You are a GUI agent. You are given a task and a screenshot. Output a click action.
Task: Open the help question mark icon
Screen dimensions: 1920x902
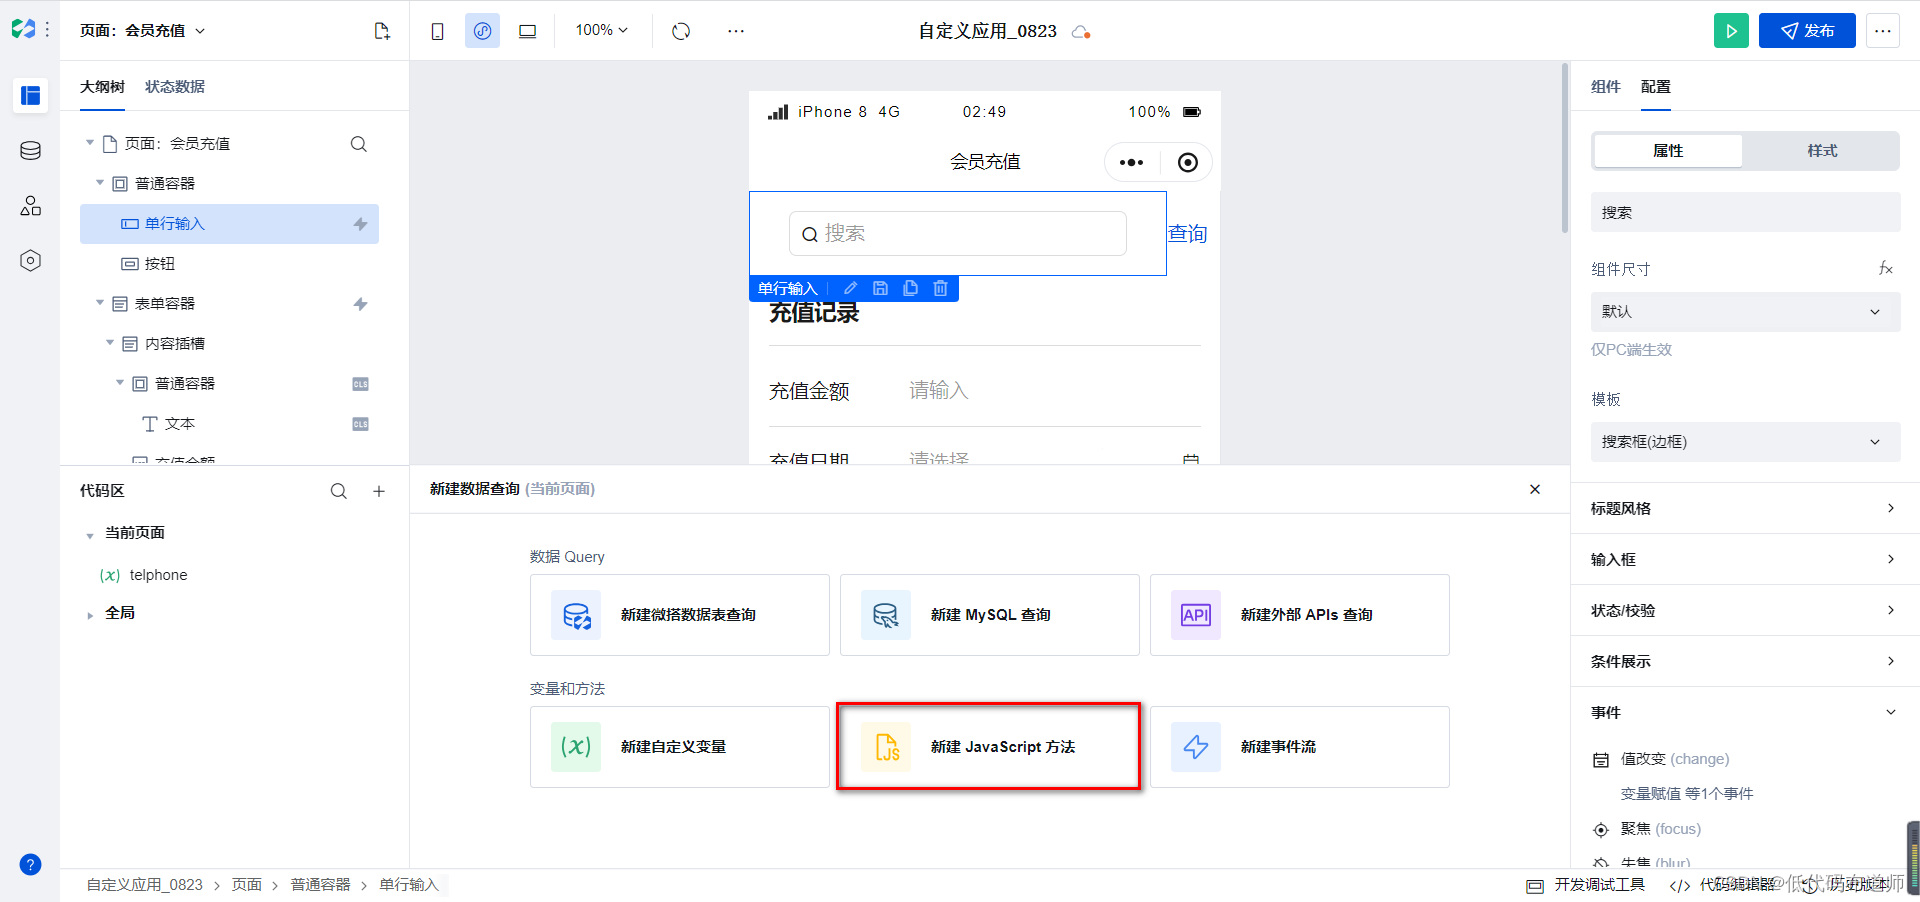[31, 865]
